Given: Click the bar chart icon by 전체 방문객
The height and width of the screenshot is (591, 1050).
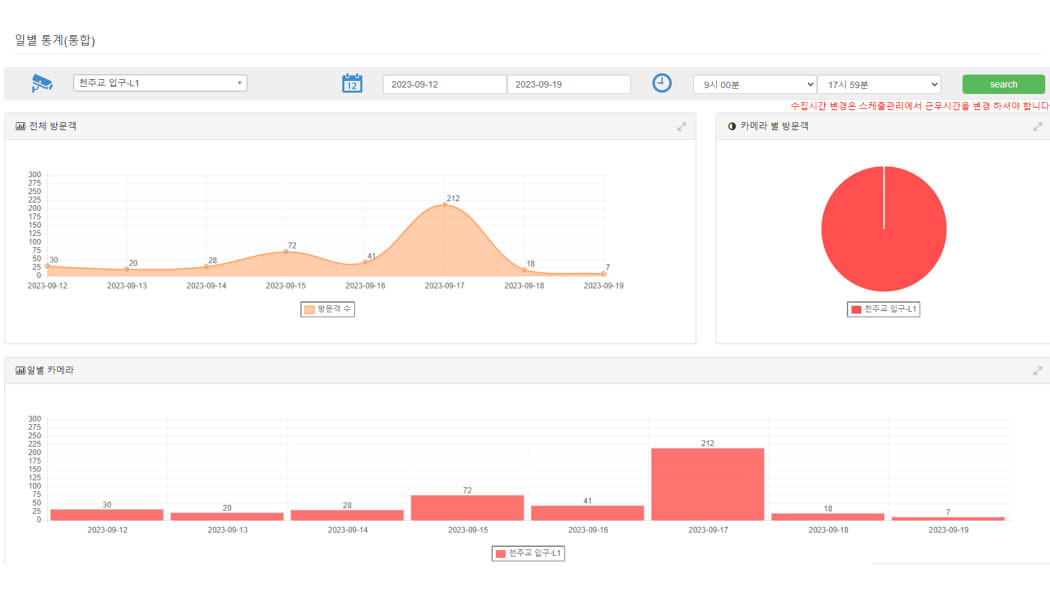Looking at the screenshot, I should pos(20,127).
